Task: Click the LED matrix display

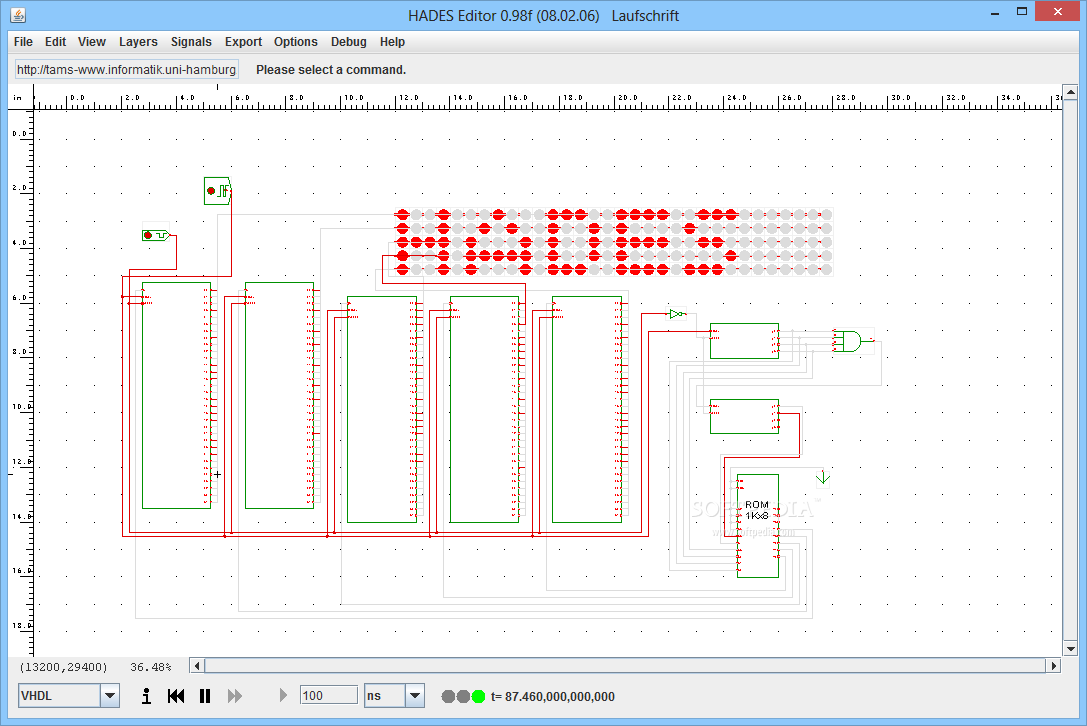Action: (614, 242)
